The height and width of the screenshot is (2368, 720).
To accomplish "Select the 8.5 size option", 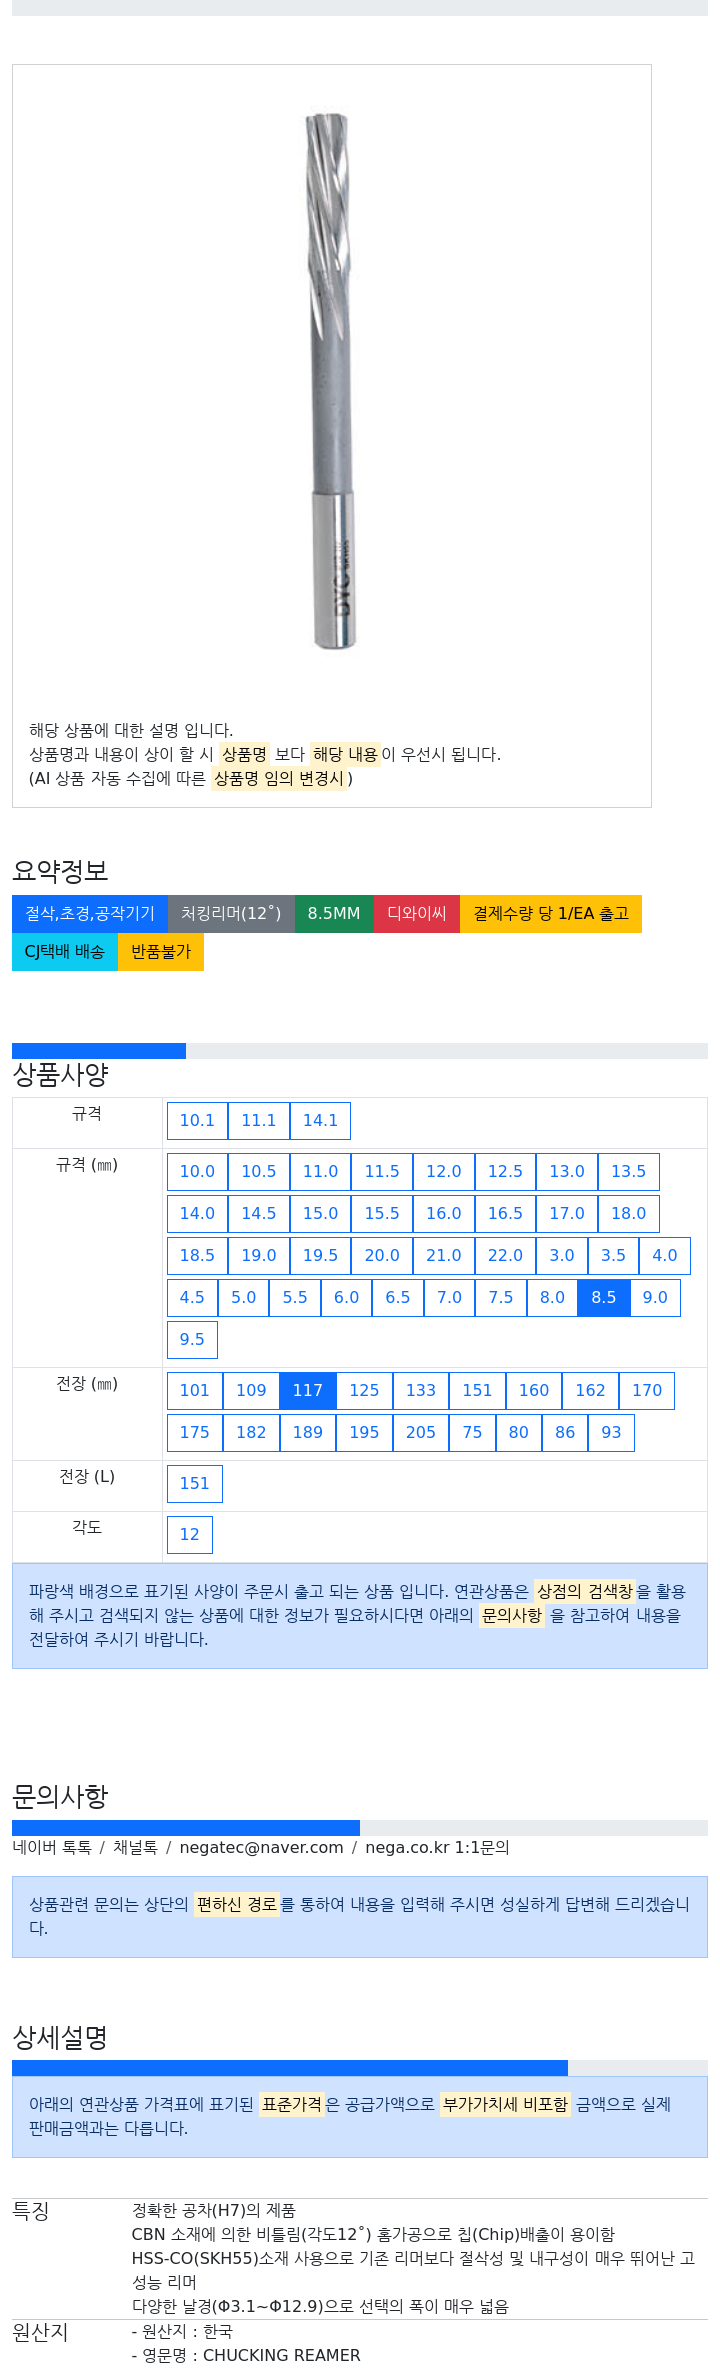I will pyautogui.click(x=604, y=1298).
